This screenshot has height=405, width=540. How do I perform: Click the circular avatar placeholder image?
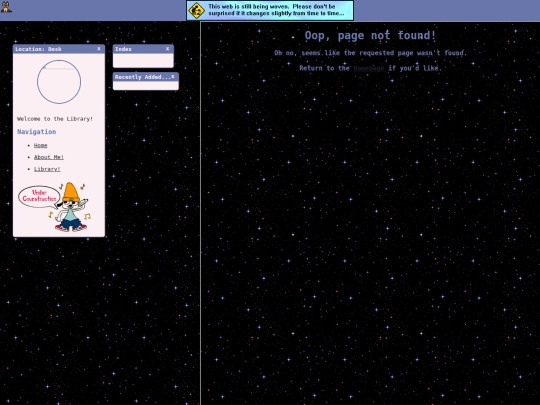tap(59, 82)
